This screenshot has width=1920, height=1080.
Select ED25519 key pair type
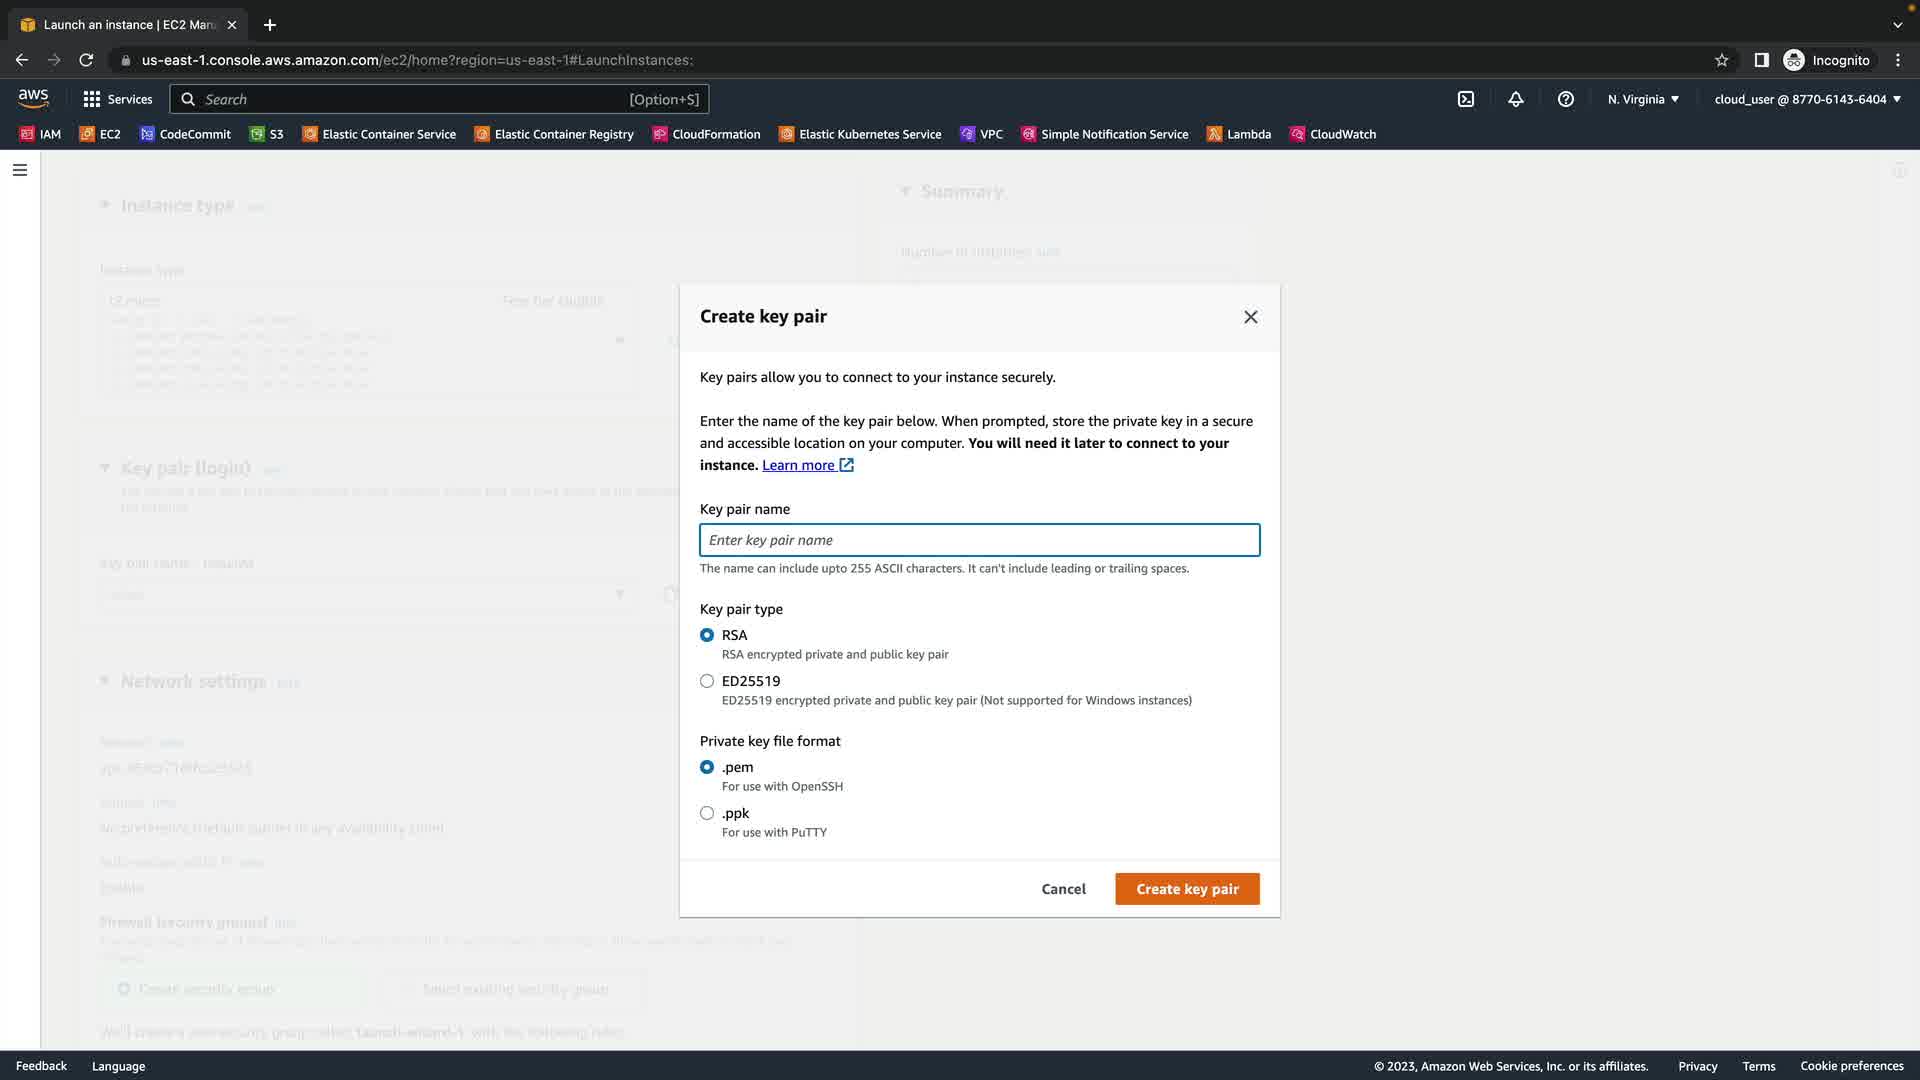[707, 681]
